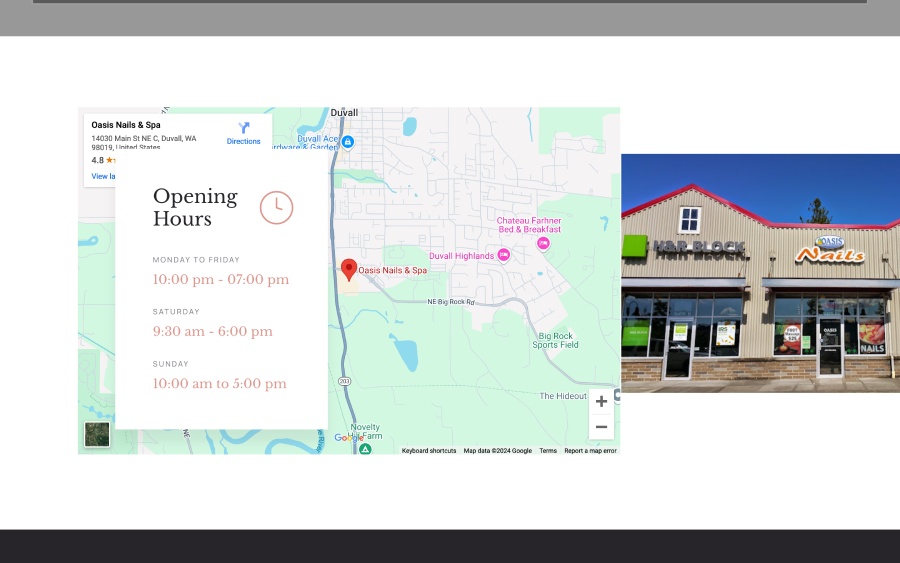The height and width of the screenshot is (563, 900).
Task: Click The Hideout label on map
Action: (x=563, y=396)
